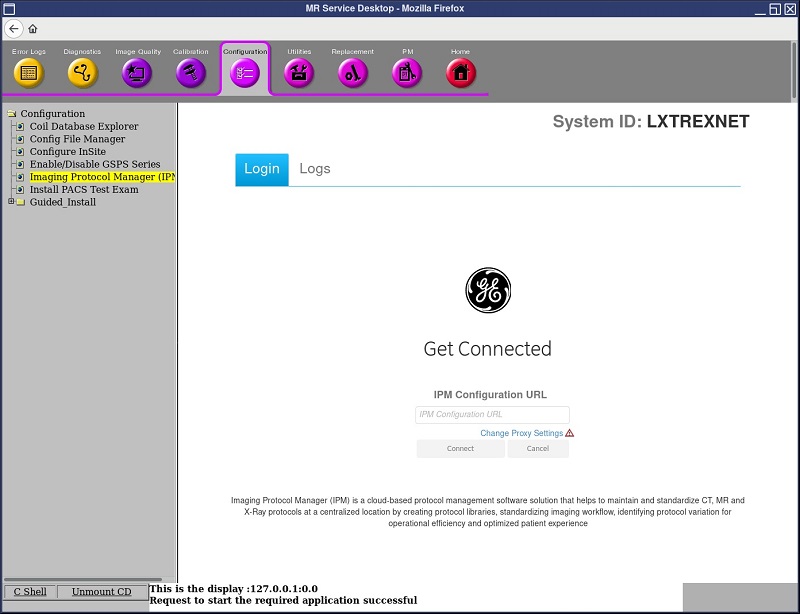Open Coil Database Explorer in tree

[x=84, y=127]
